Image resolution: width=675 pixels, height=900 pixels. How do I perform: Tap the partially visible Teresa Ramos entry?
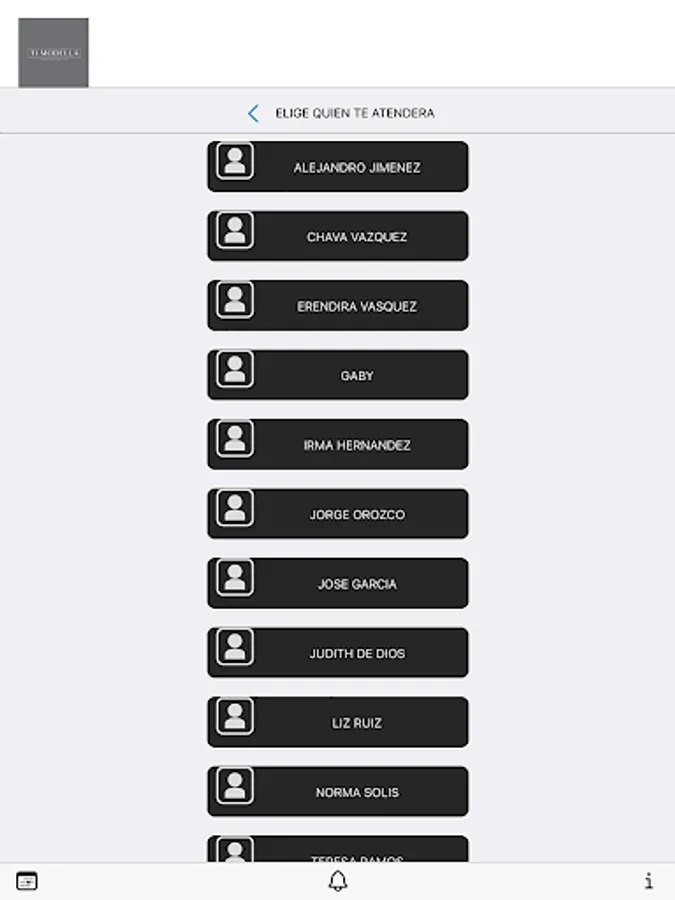tap(338, 849)
